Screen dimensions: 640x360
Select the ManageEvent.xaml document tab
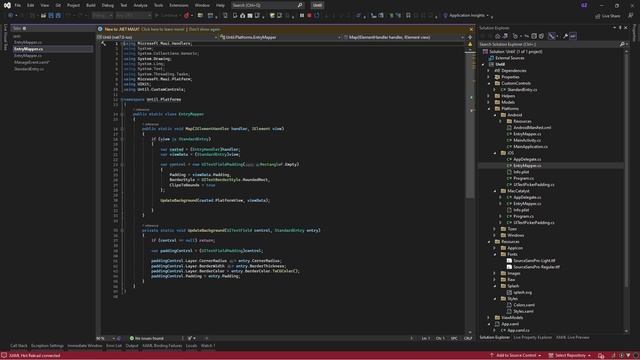31,62
